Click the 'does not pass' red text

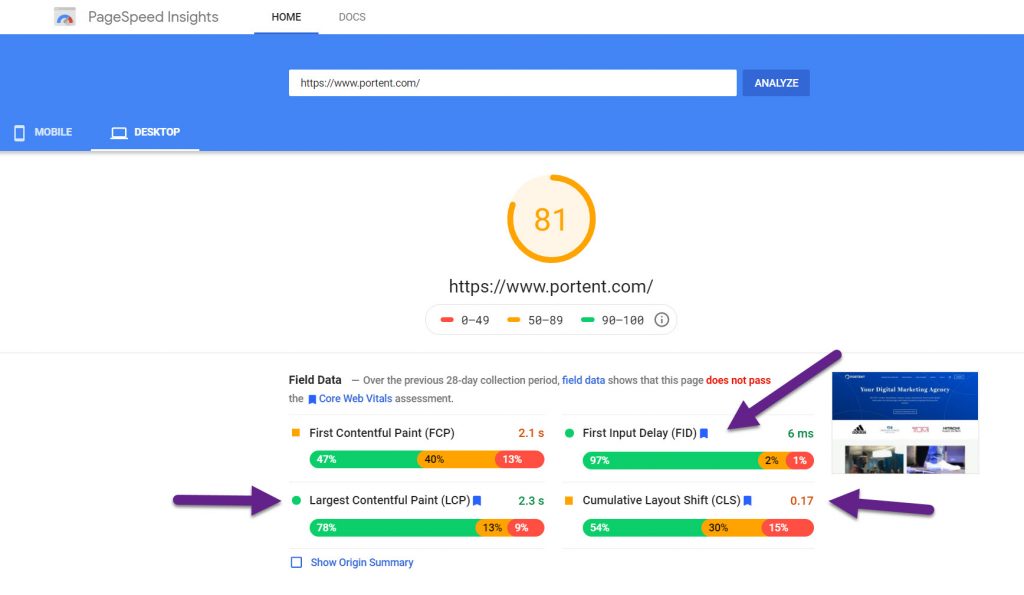tap(738, 380)
